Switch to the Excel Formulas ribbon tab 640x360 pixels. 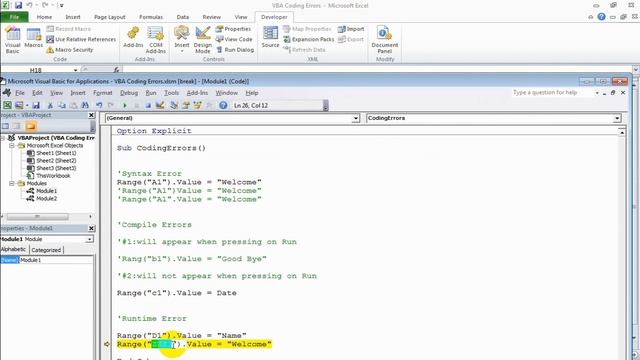point(151,17)
